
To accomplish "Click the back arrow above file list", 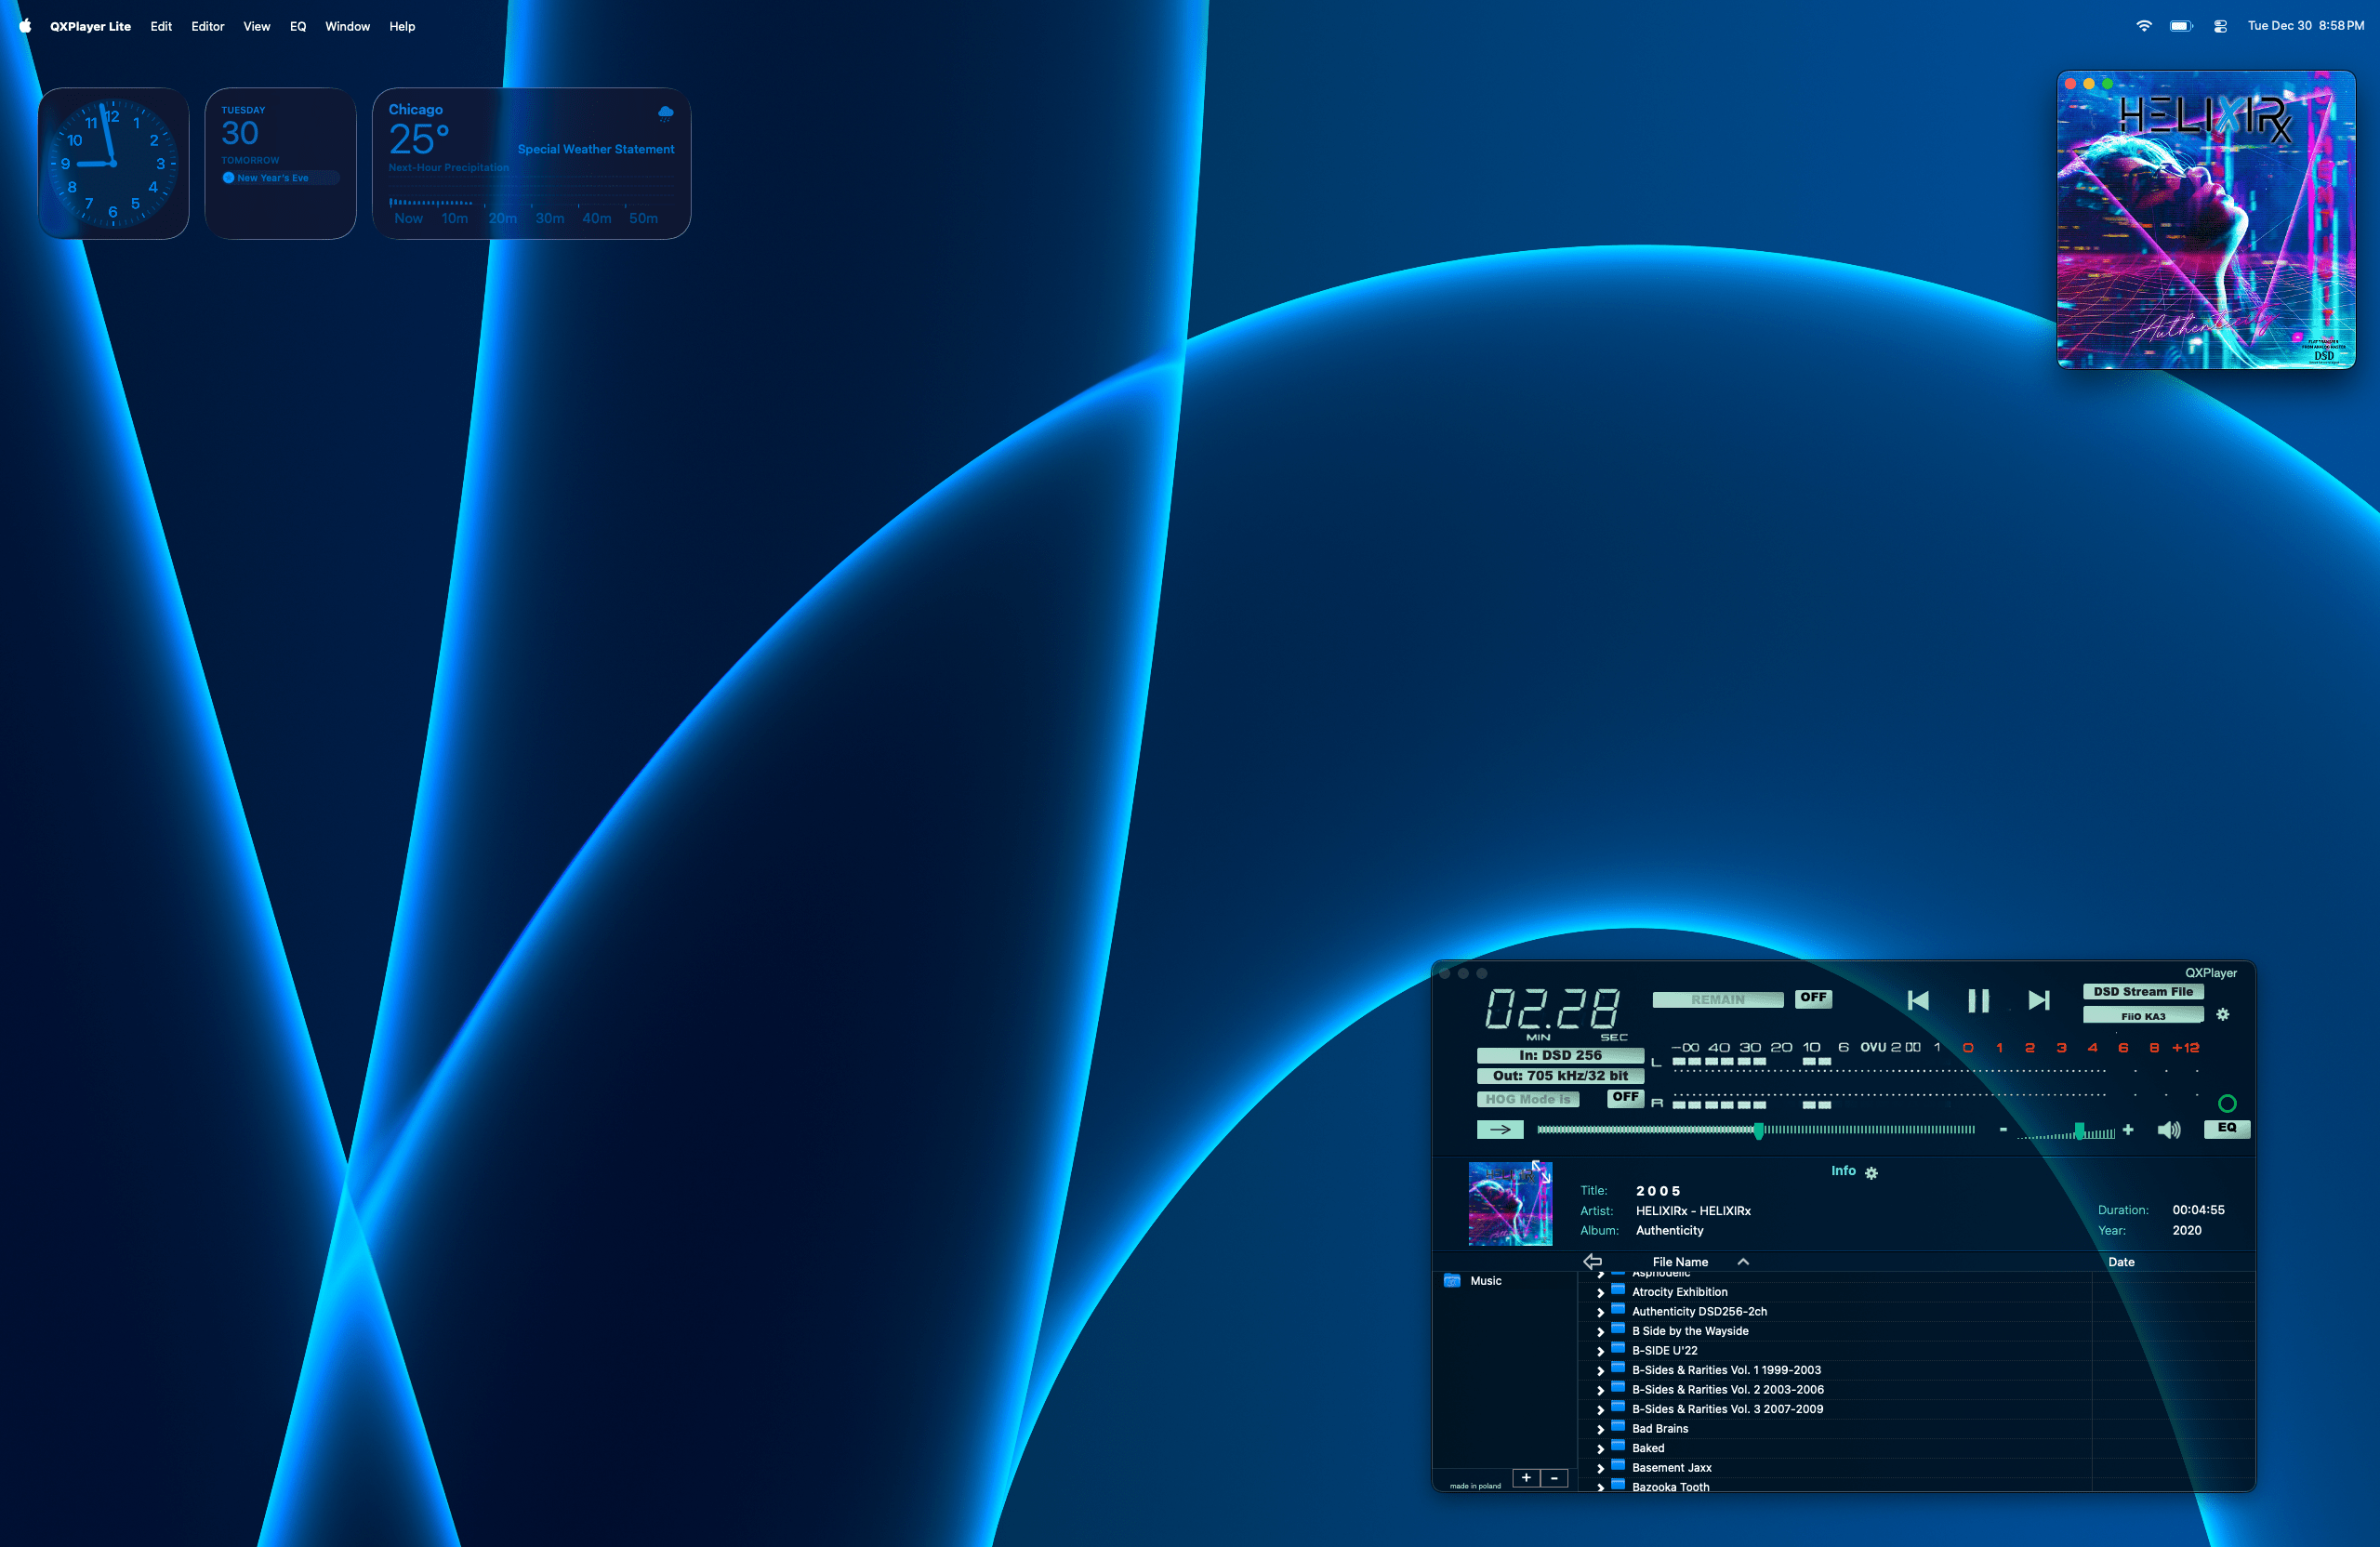I will coord(1593,1262).
